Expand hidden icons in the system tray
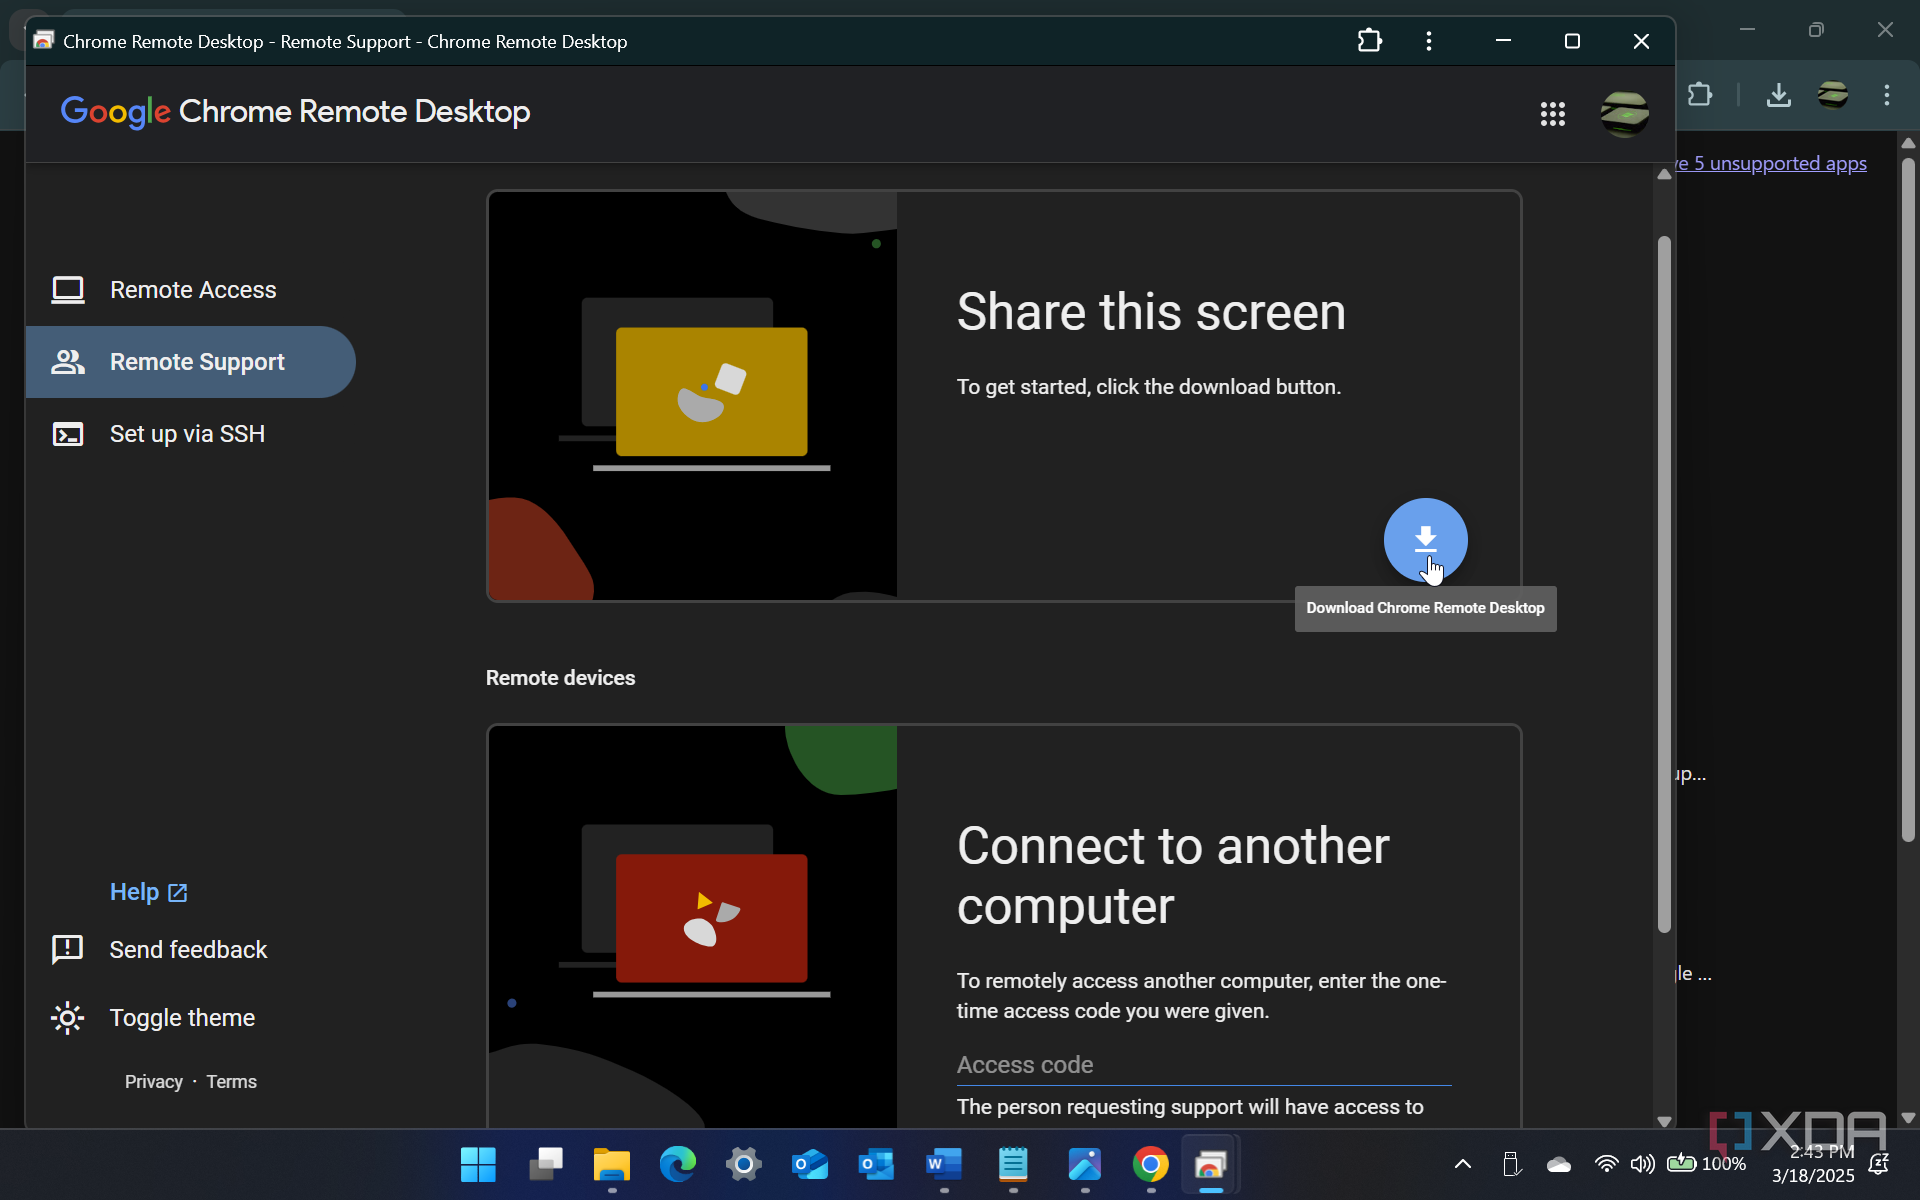 [1462, 1164]
